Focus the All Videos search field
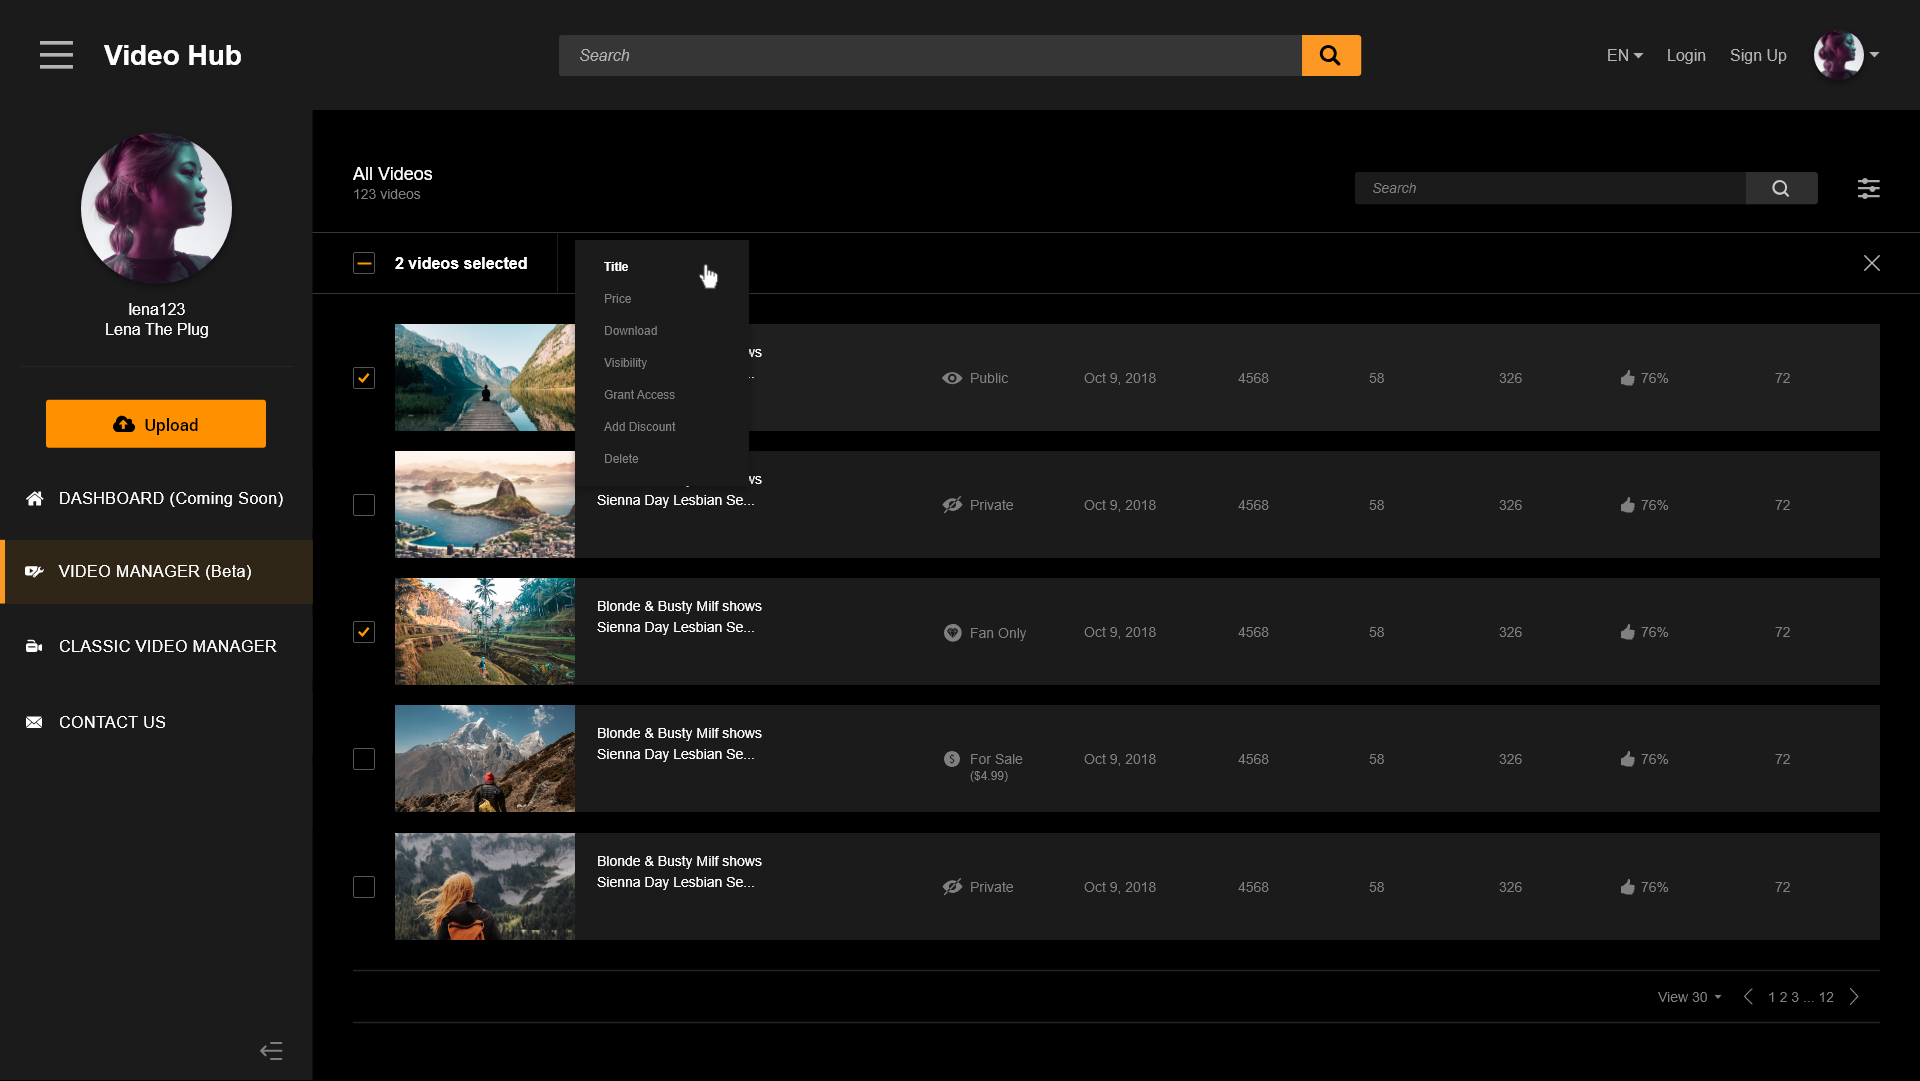 [1550, 188]
